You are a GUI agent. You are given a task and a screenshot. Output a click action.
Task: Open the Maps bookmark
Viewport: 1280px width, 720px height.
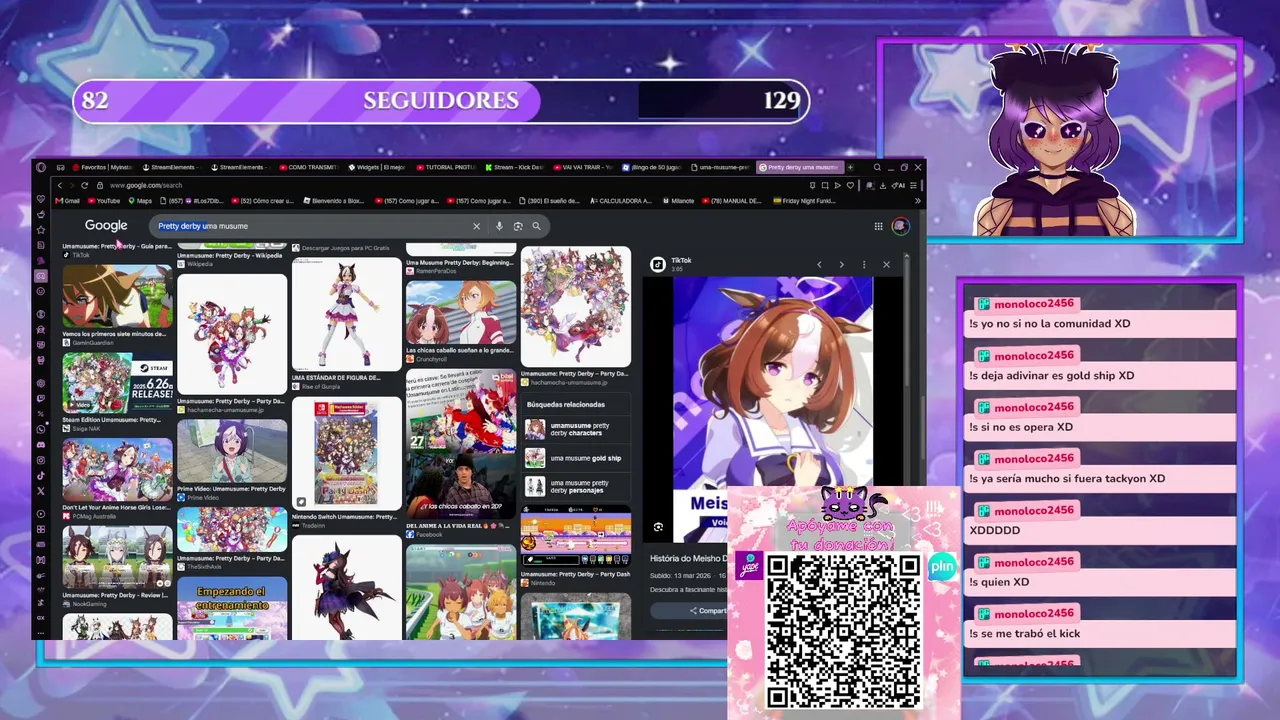coord(140,201)
